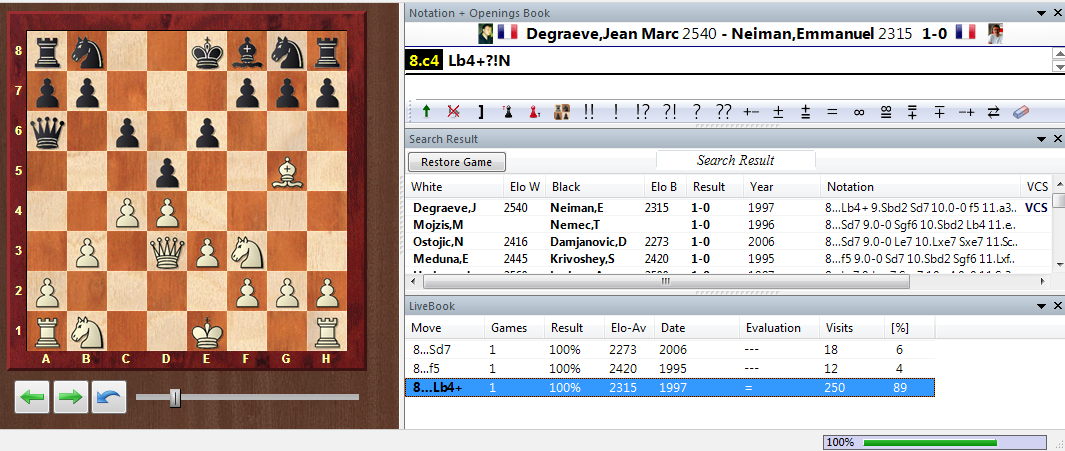Viewport: 1065px width, 451px height.
Task: Insert the infinity 'unclear' evaluation symbol
Action: tap(858, 112)
